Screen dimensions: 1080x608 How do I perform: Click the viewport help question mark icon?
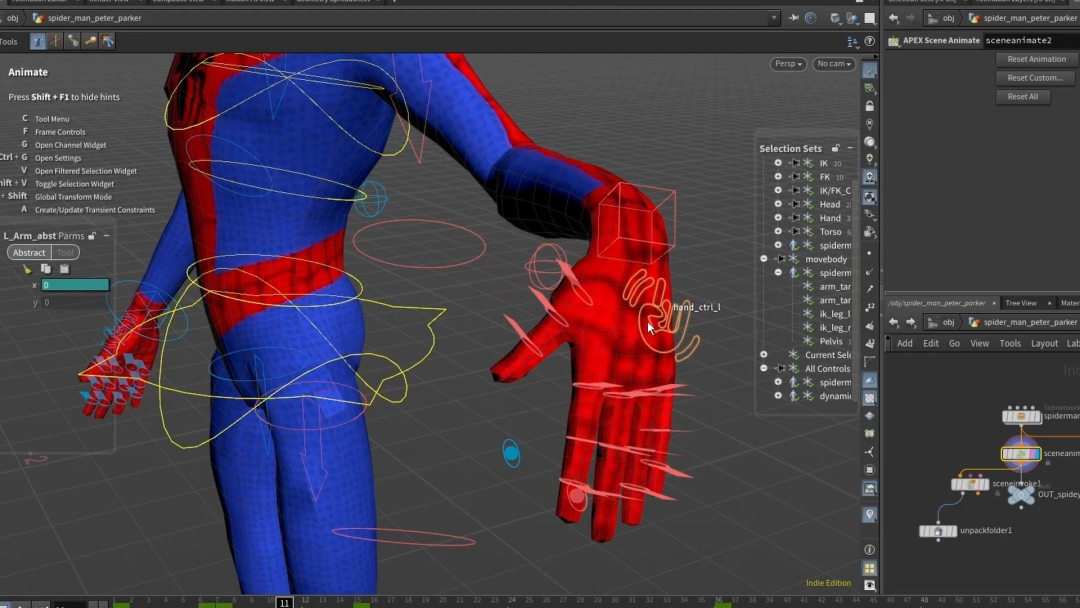870,42
